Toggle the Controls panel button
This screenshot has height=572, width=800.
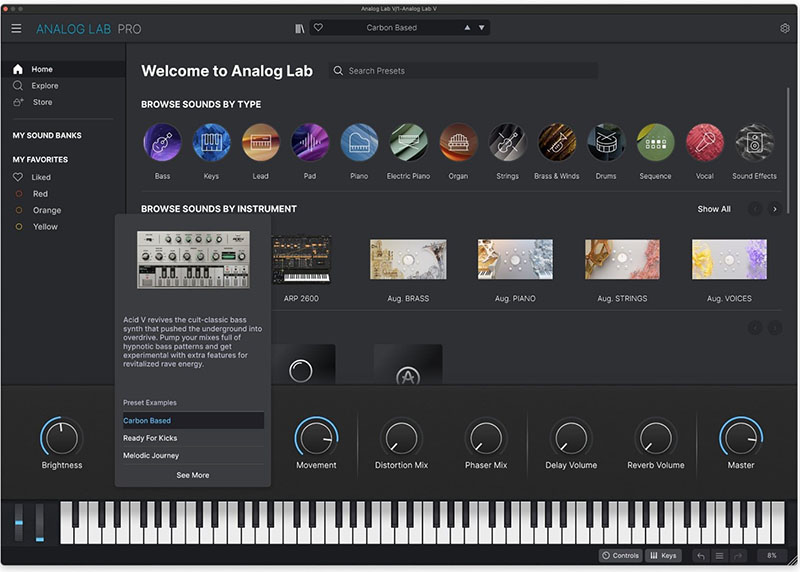click(x=620, y=555)
